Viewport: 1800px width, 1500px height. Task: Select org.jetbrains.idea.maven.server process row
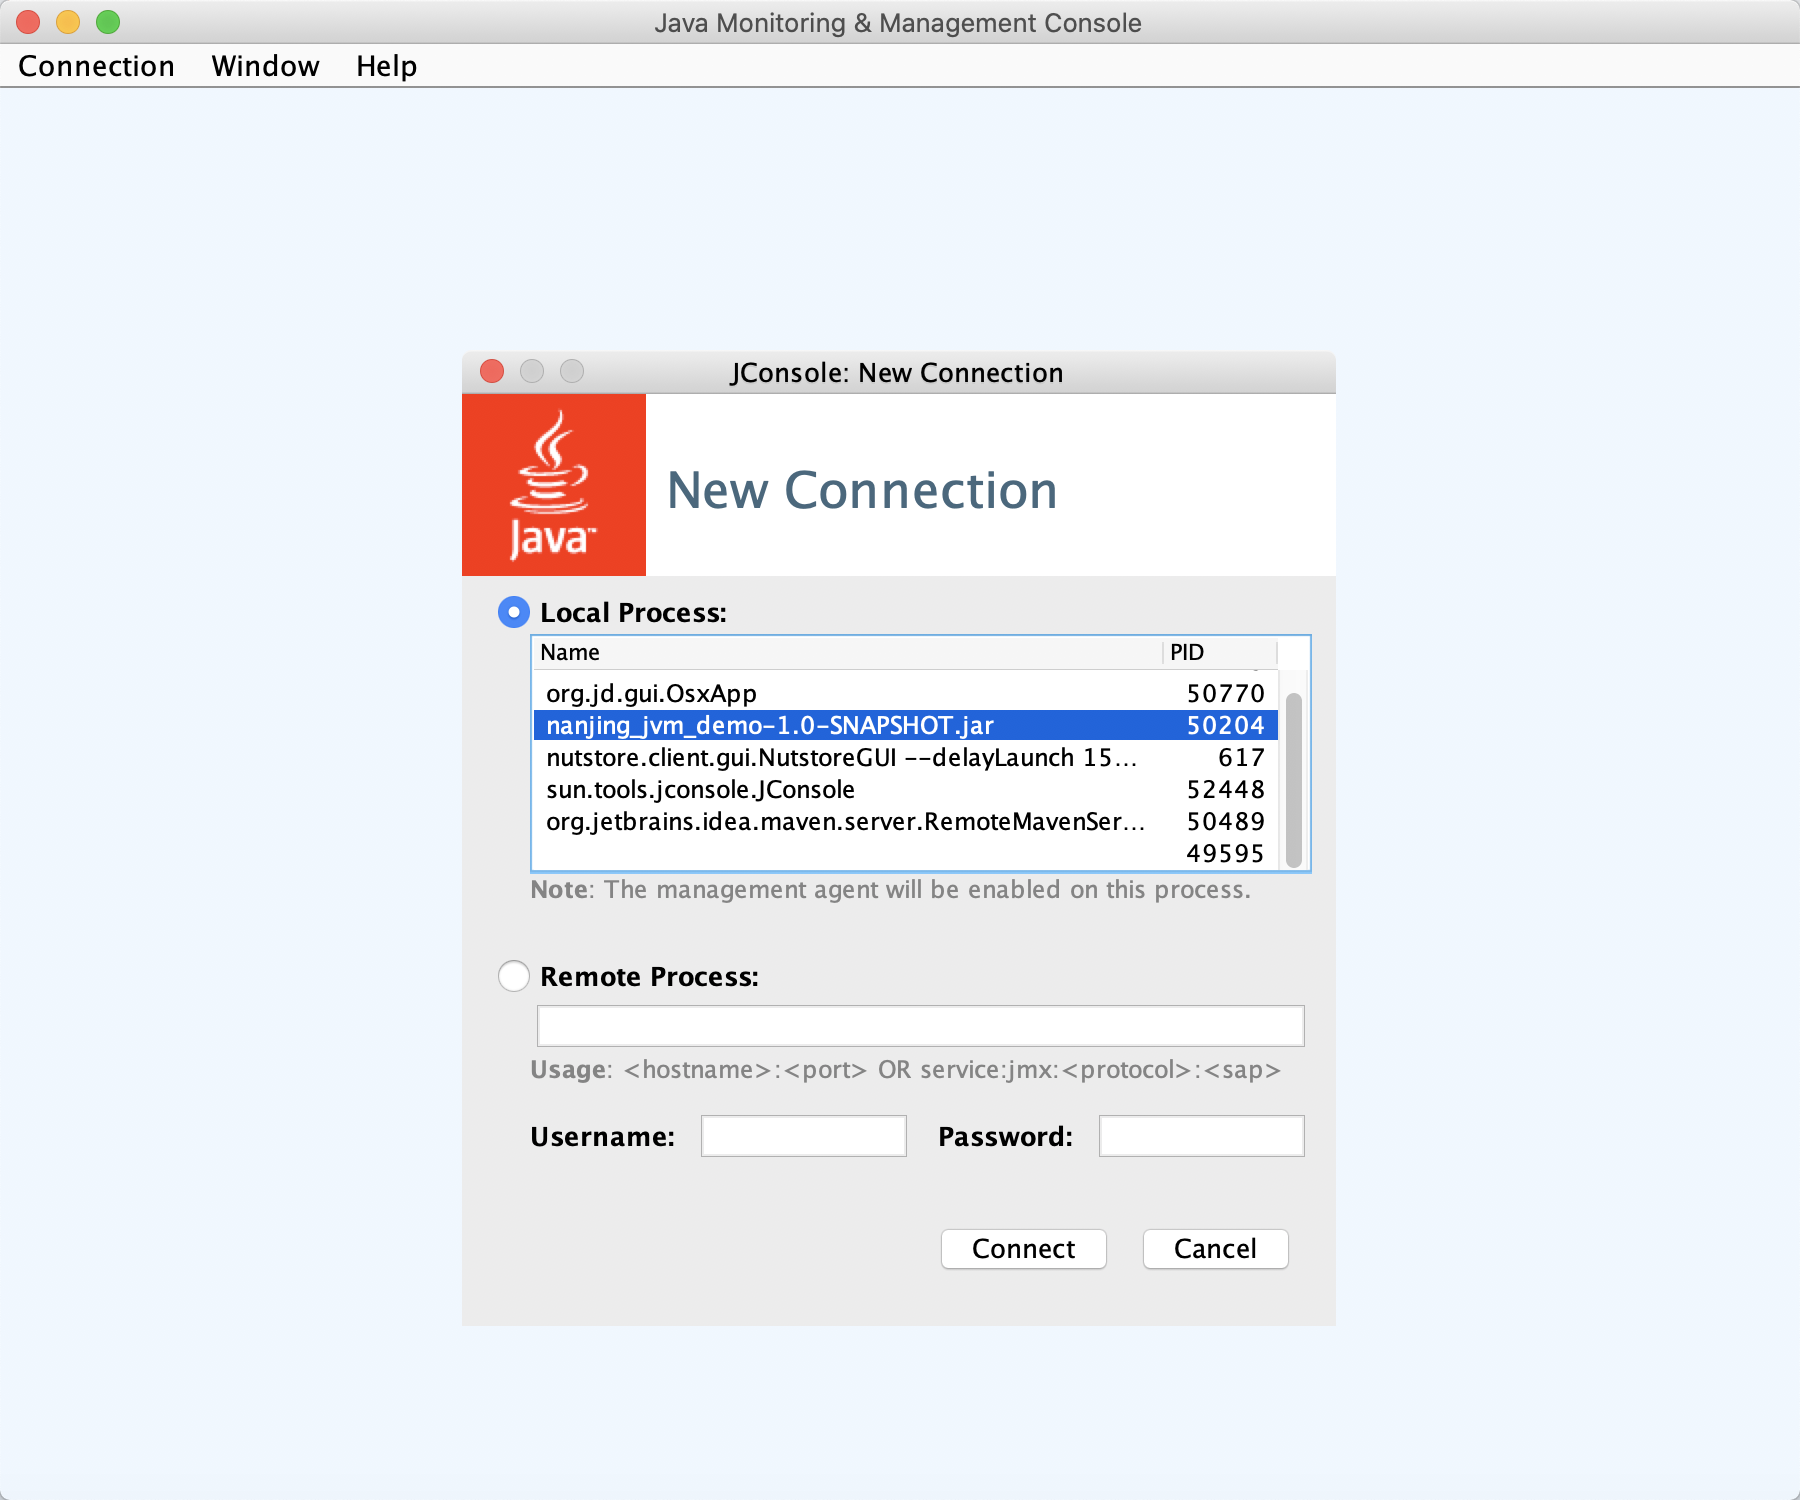click(x=906, y=821)
